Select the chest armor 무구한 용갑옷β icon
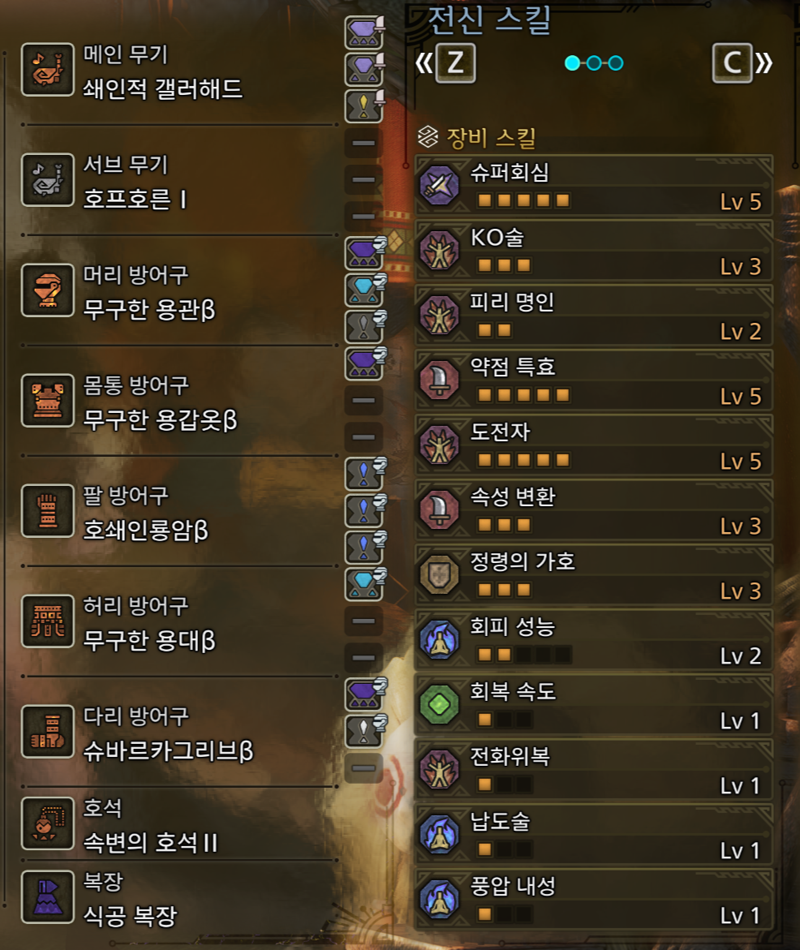 [x=48, y=400]
